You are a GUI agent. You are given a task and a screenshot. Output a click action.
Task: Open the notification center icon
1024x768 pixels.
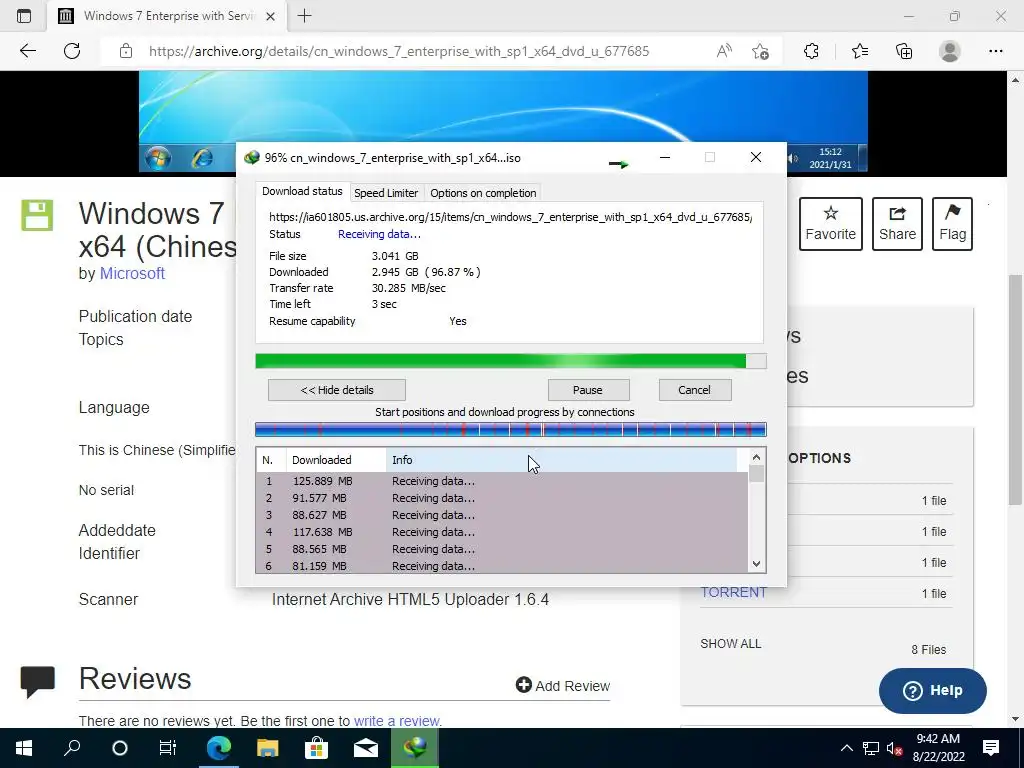tap(991, 748)
